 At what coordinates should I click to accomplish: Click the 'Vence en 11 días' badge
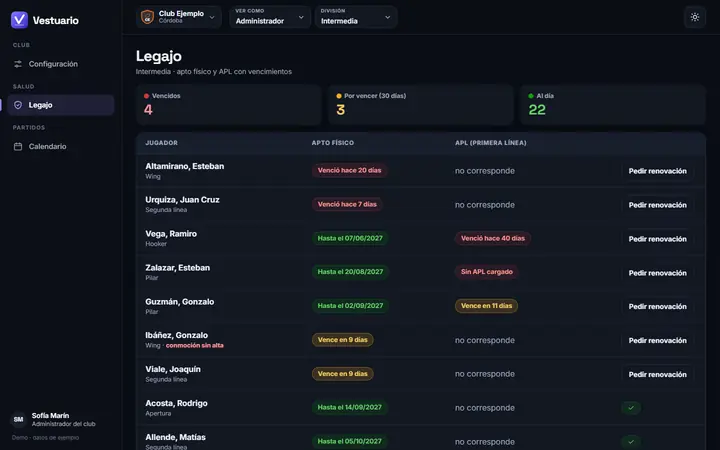[486, 306]
